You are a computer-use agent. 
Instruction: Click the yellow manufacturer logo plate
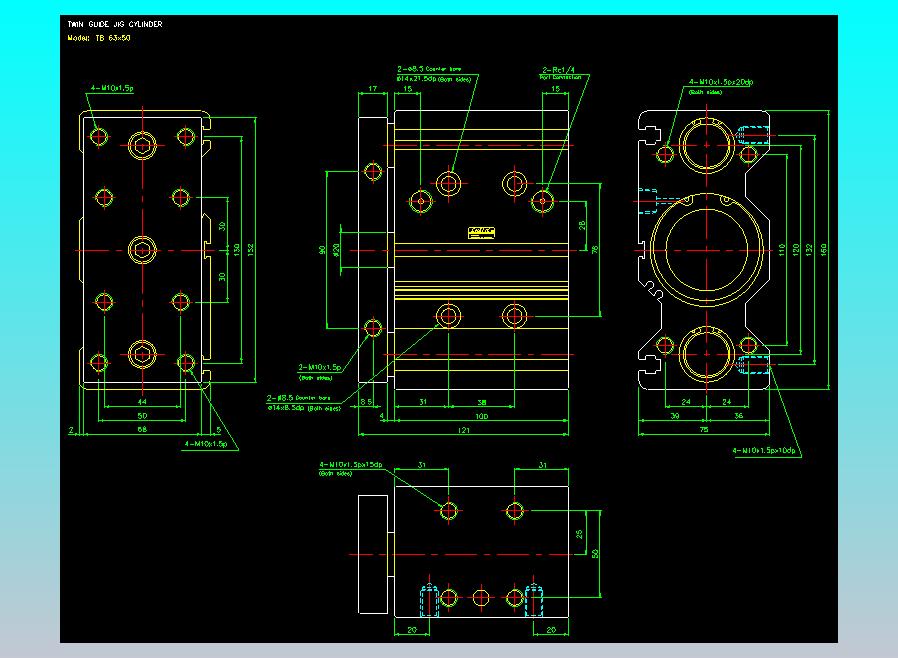(x=481, y=233)
